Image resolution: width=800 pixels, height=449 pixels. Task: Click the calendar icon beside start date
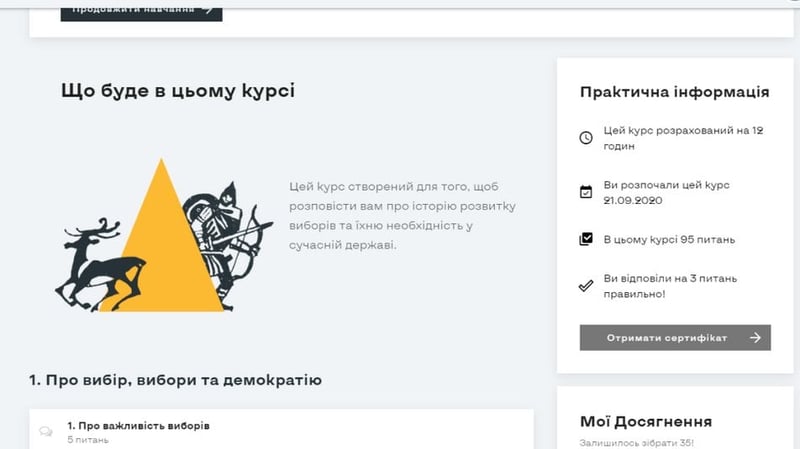[x=586, y=192]
